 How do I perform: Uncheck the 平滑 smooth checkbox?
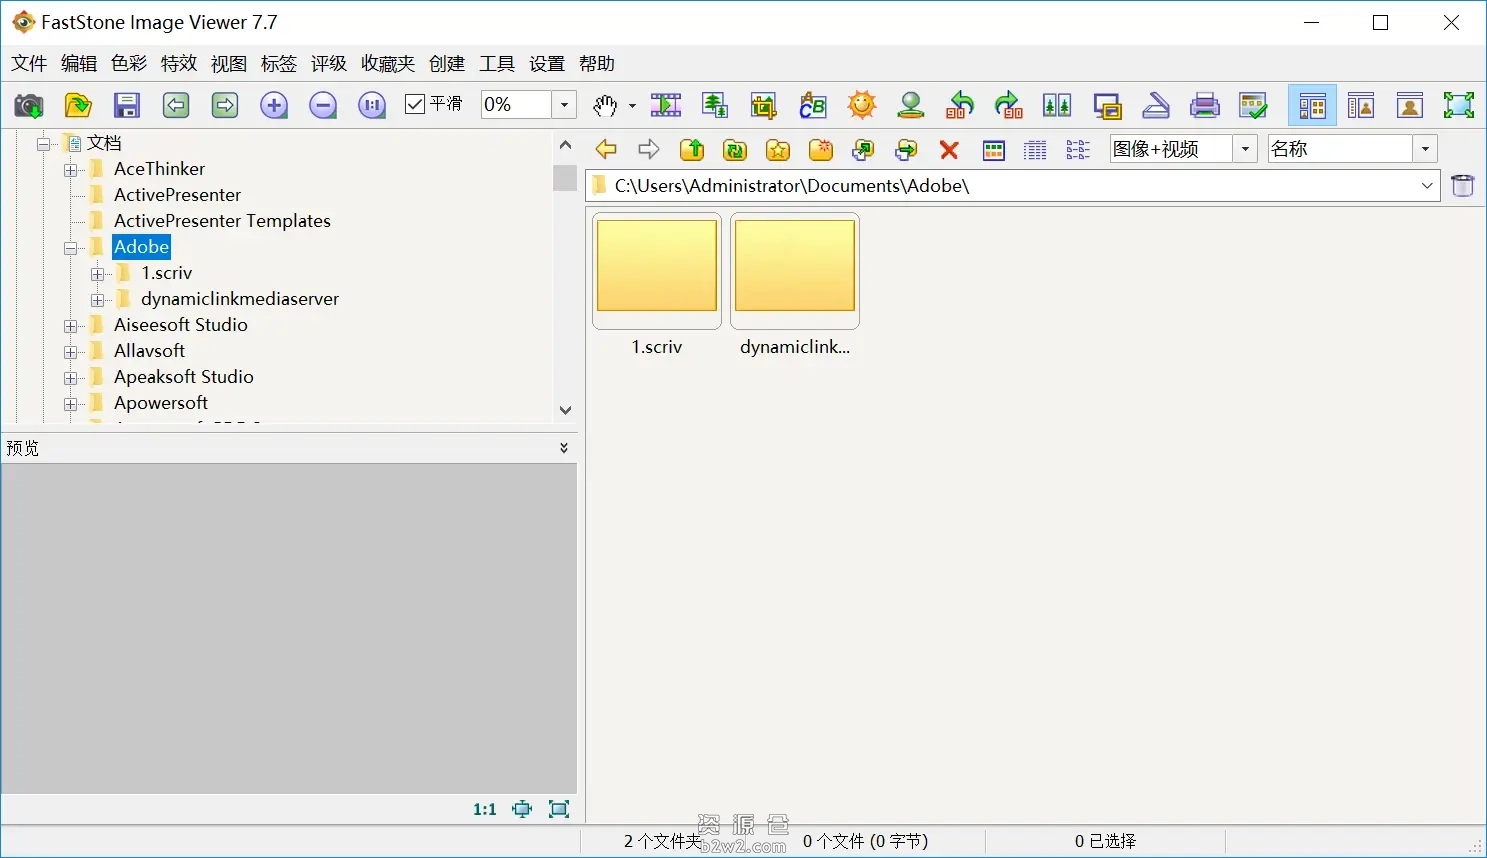click(x=415, y=104)
